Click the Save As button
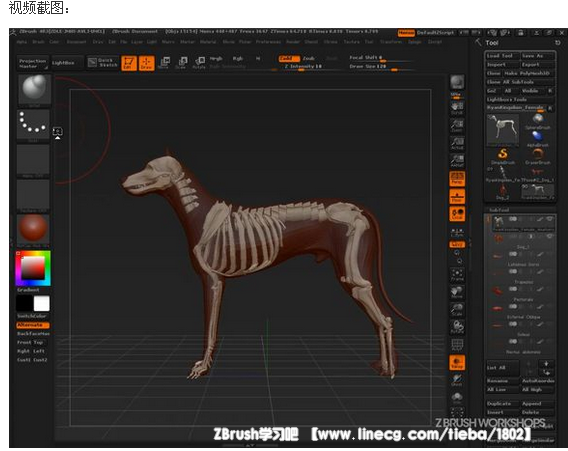Viewport: 568px width, 451px height. [538, 56]
